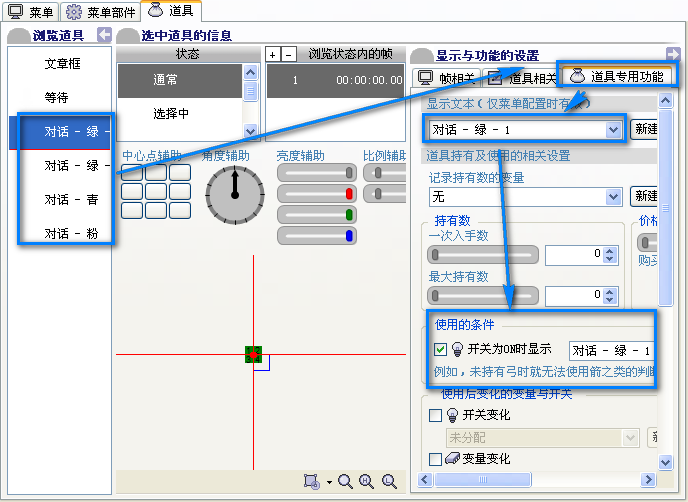Select the 通常 state row
The width and height of the screenshot is (688, 502).
coord(180,80)
